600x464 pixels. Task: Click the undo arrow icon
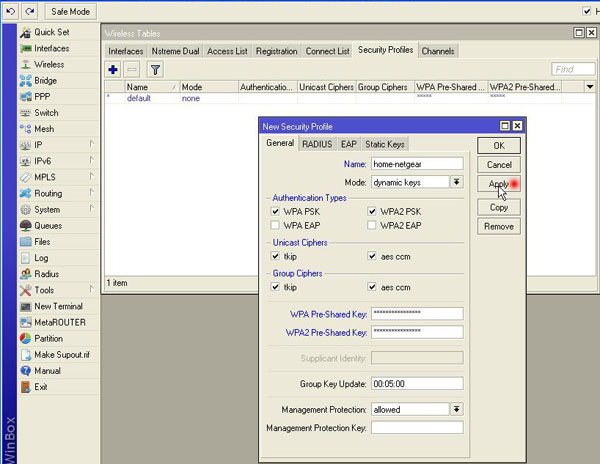(10, 11)
